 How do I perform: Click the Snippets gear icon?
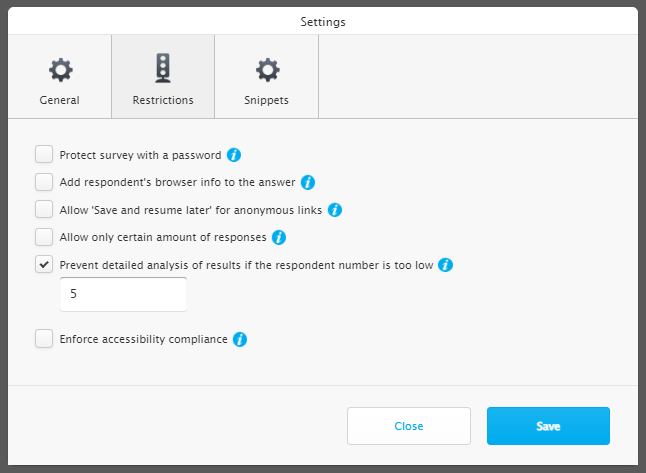[267, 70]
